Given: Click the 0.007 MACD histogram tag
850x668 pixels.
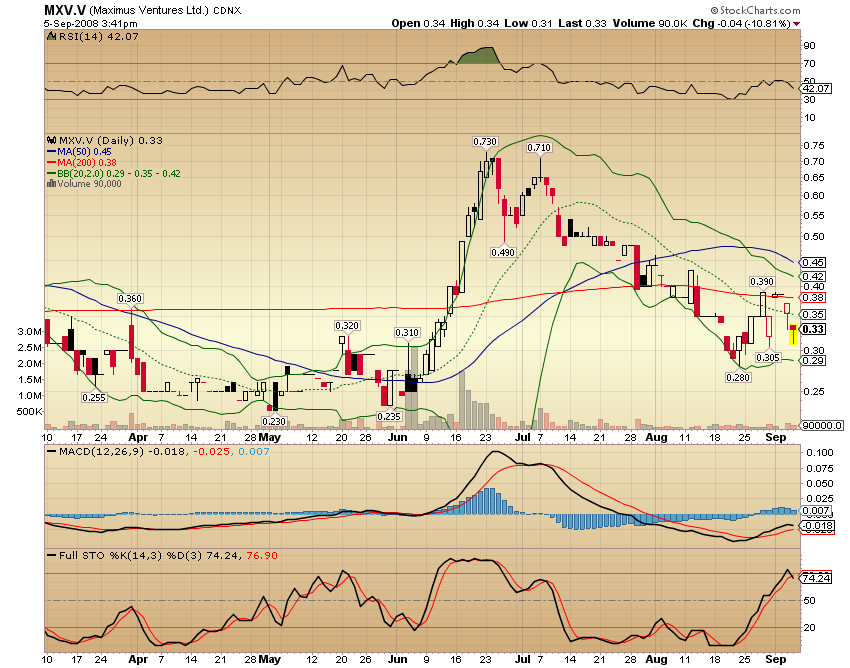Looking at the screenshot, I should tap(816, 510).
